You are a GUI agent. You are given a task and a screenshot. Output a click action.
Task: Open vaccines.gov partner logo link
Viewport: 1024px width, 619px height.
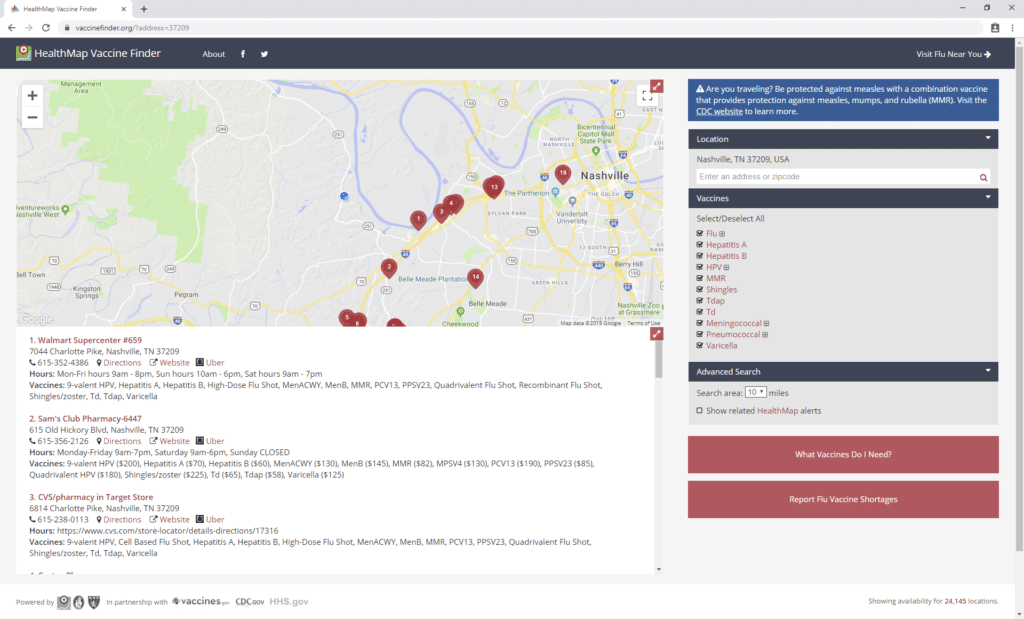(x=200, y=601)
